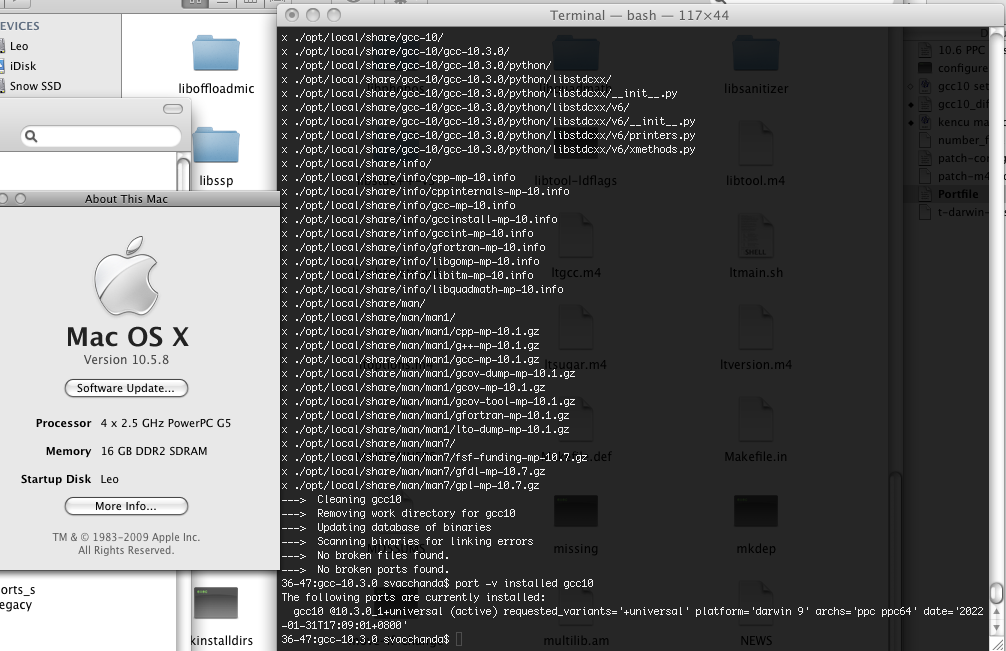
Task: Minimize the Terminal window
Action: coord(312,15)
